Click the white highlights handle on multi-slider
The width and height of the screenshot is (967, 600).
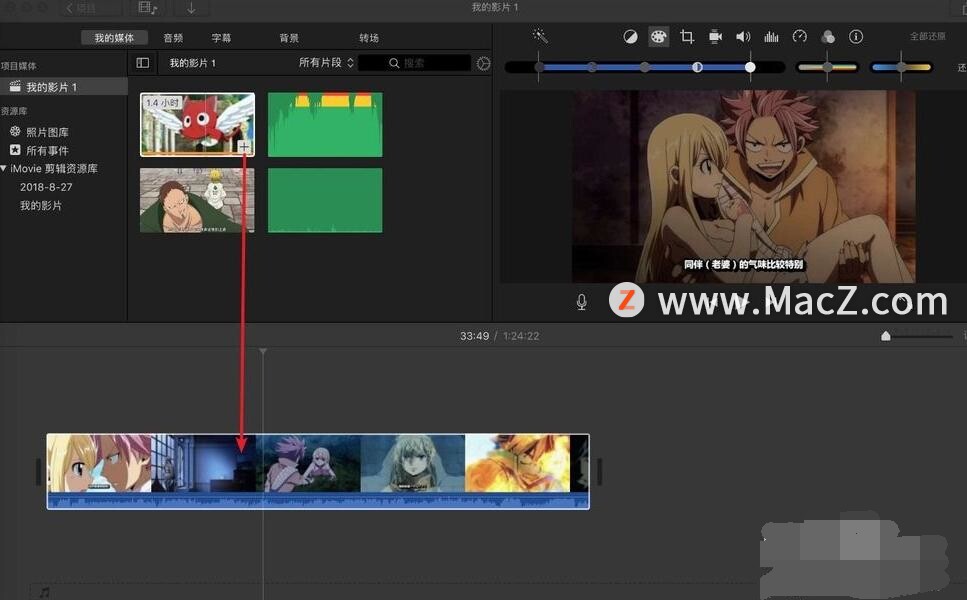click(x=750, y=67)
